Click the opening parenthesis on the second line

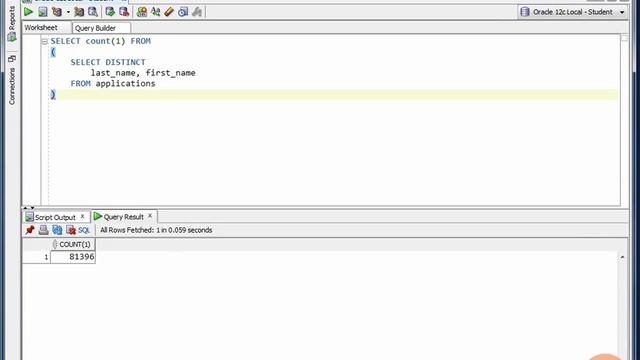click(53, 52)
